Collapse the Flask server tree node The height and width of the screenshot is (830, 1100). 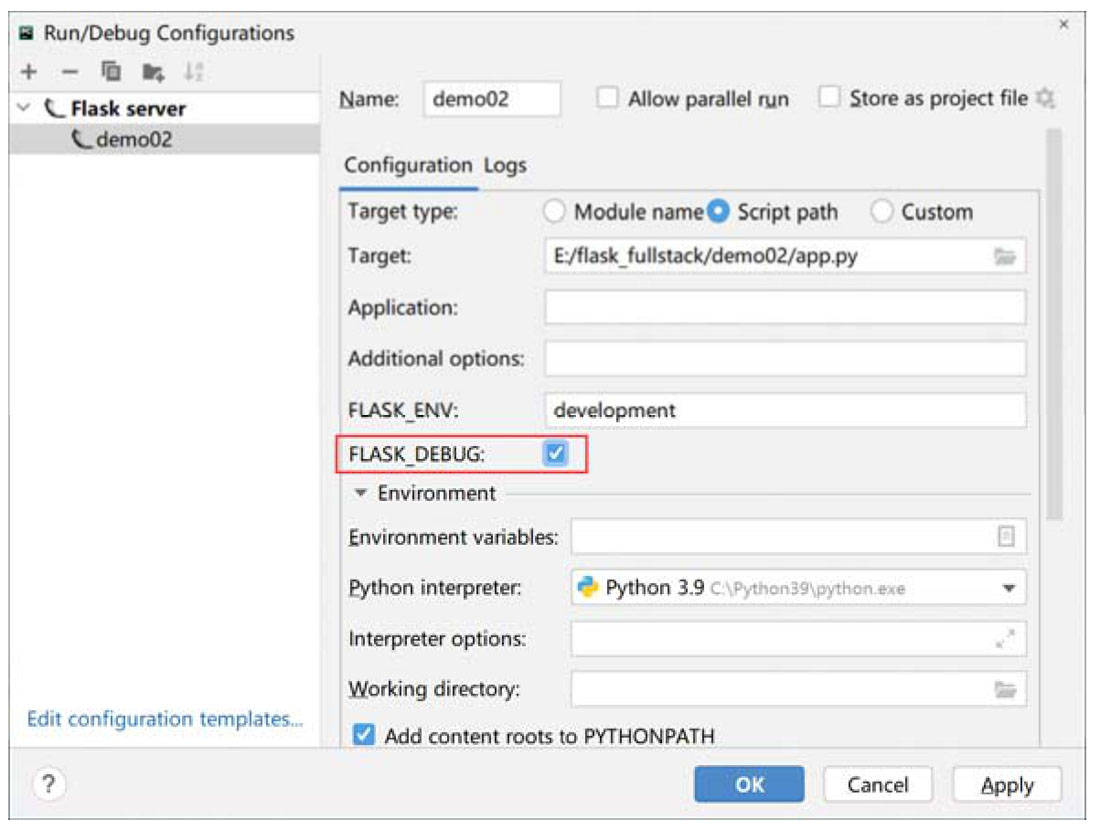click(25, 108)
